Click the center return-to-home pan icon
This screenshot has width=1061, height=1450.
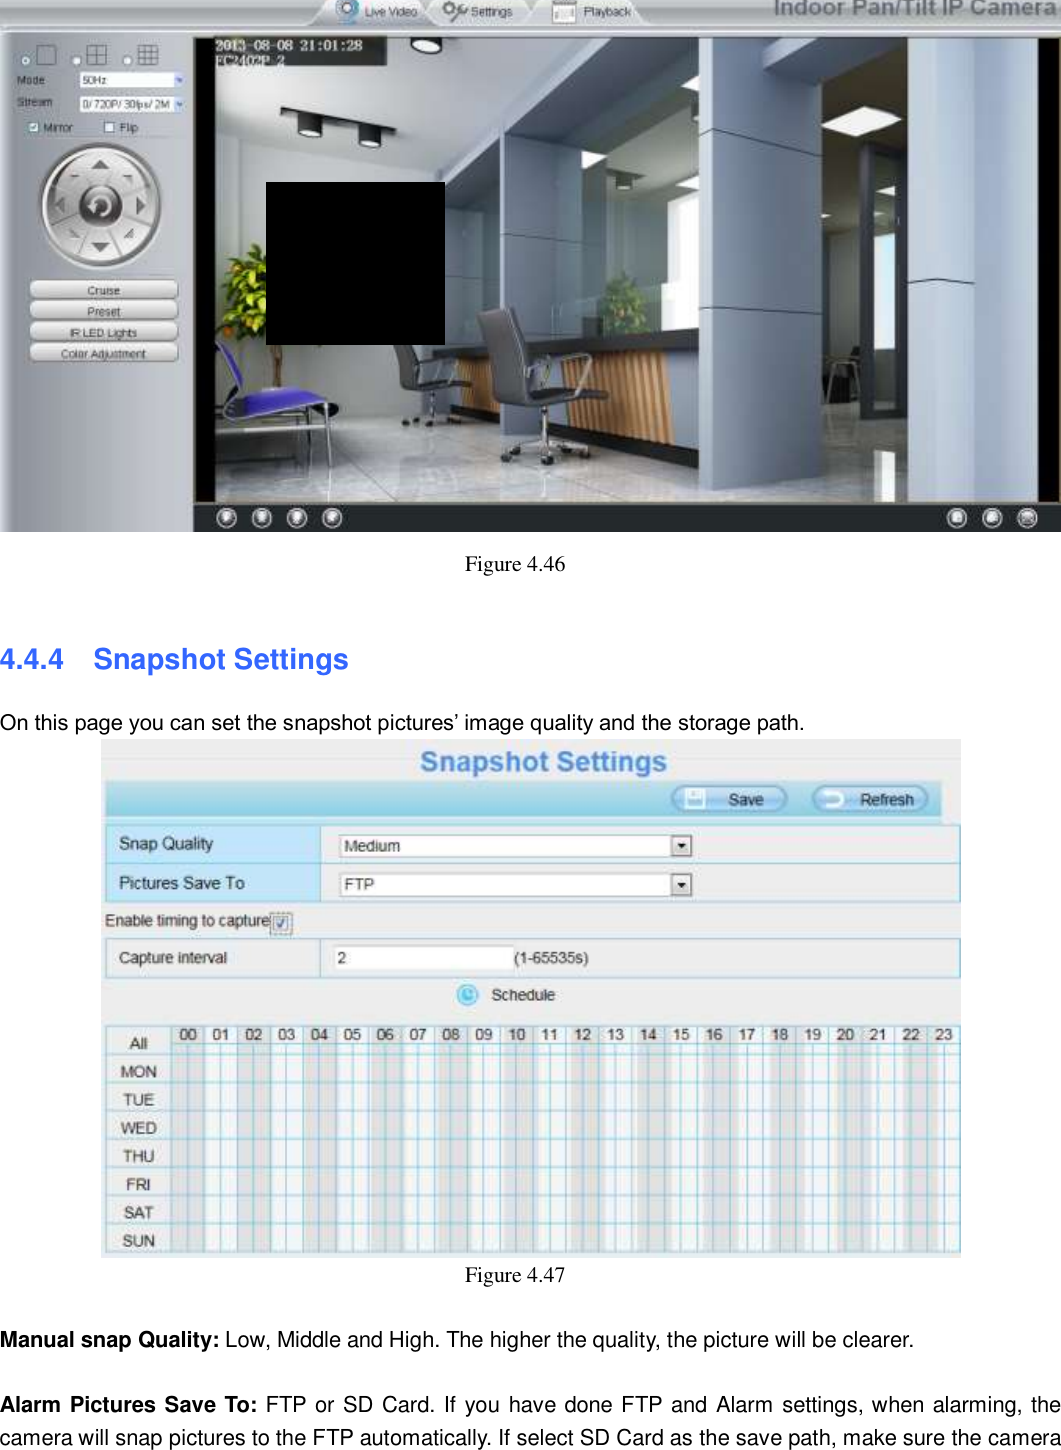pyautogui.click(x=100, y=204)
